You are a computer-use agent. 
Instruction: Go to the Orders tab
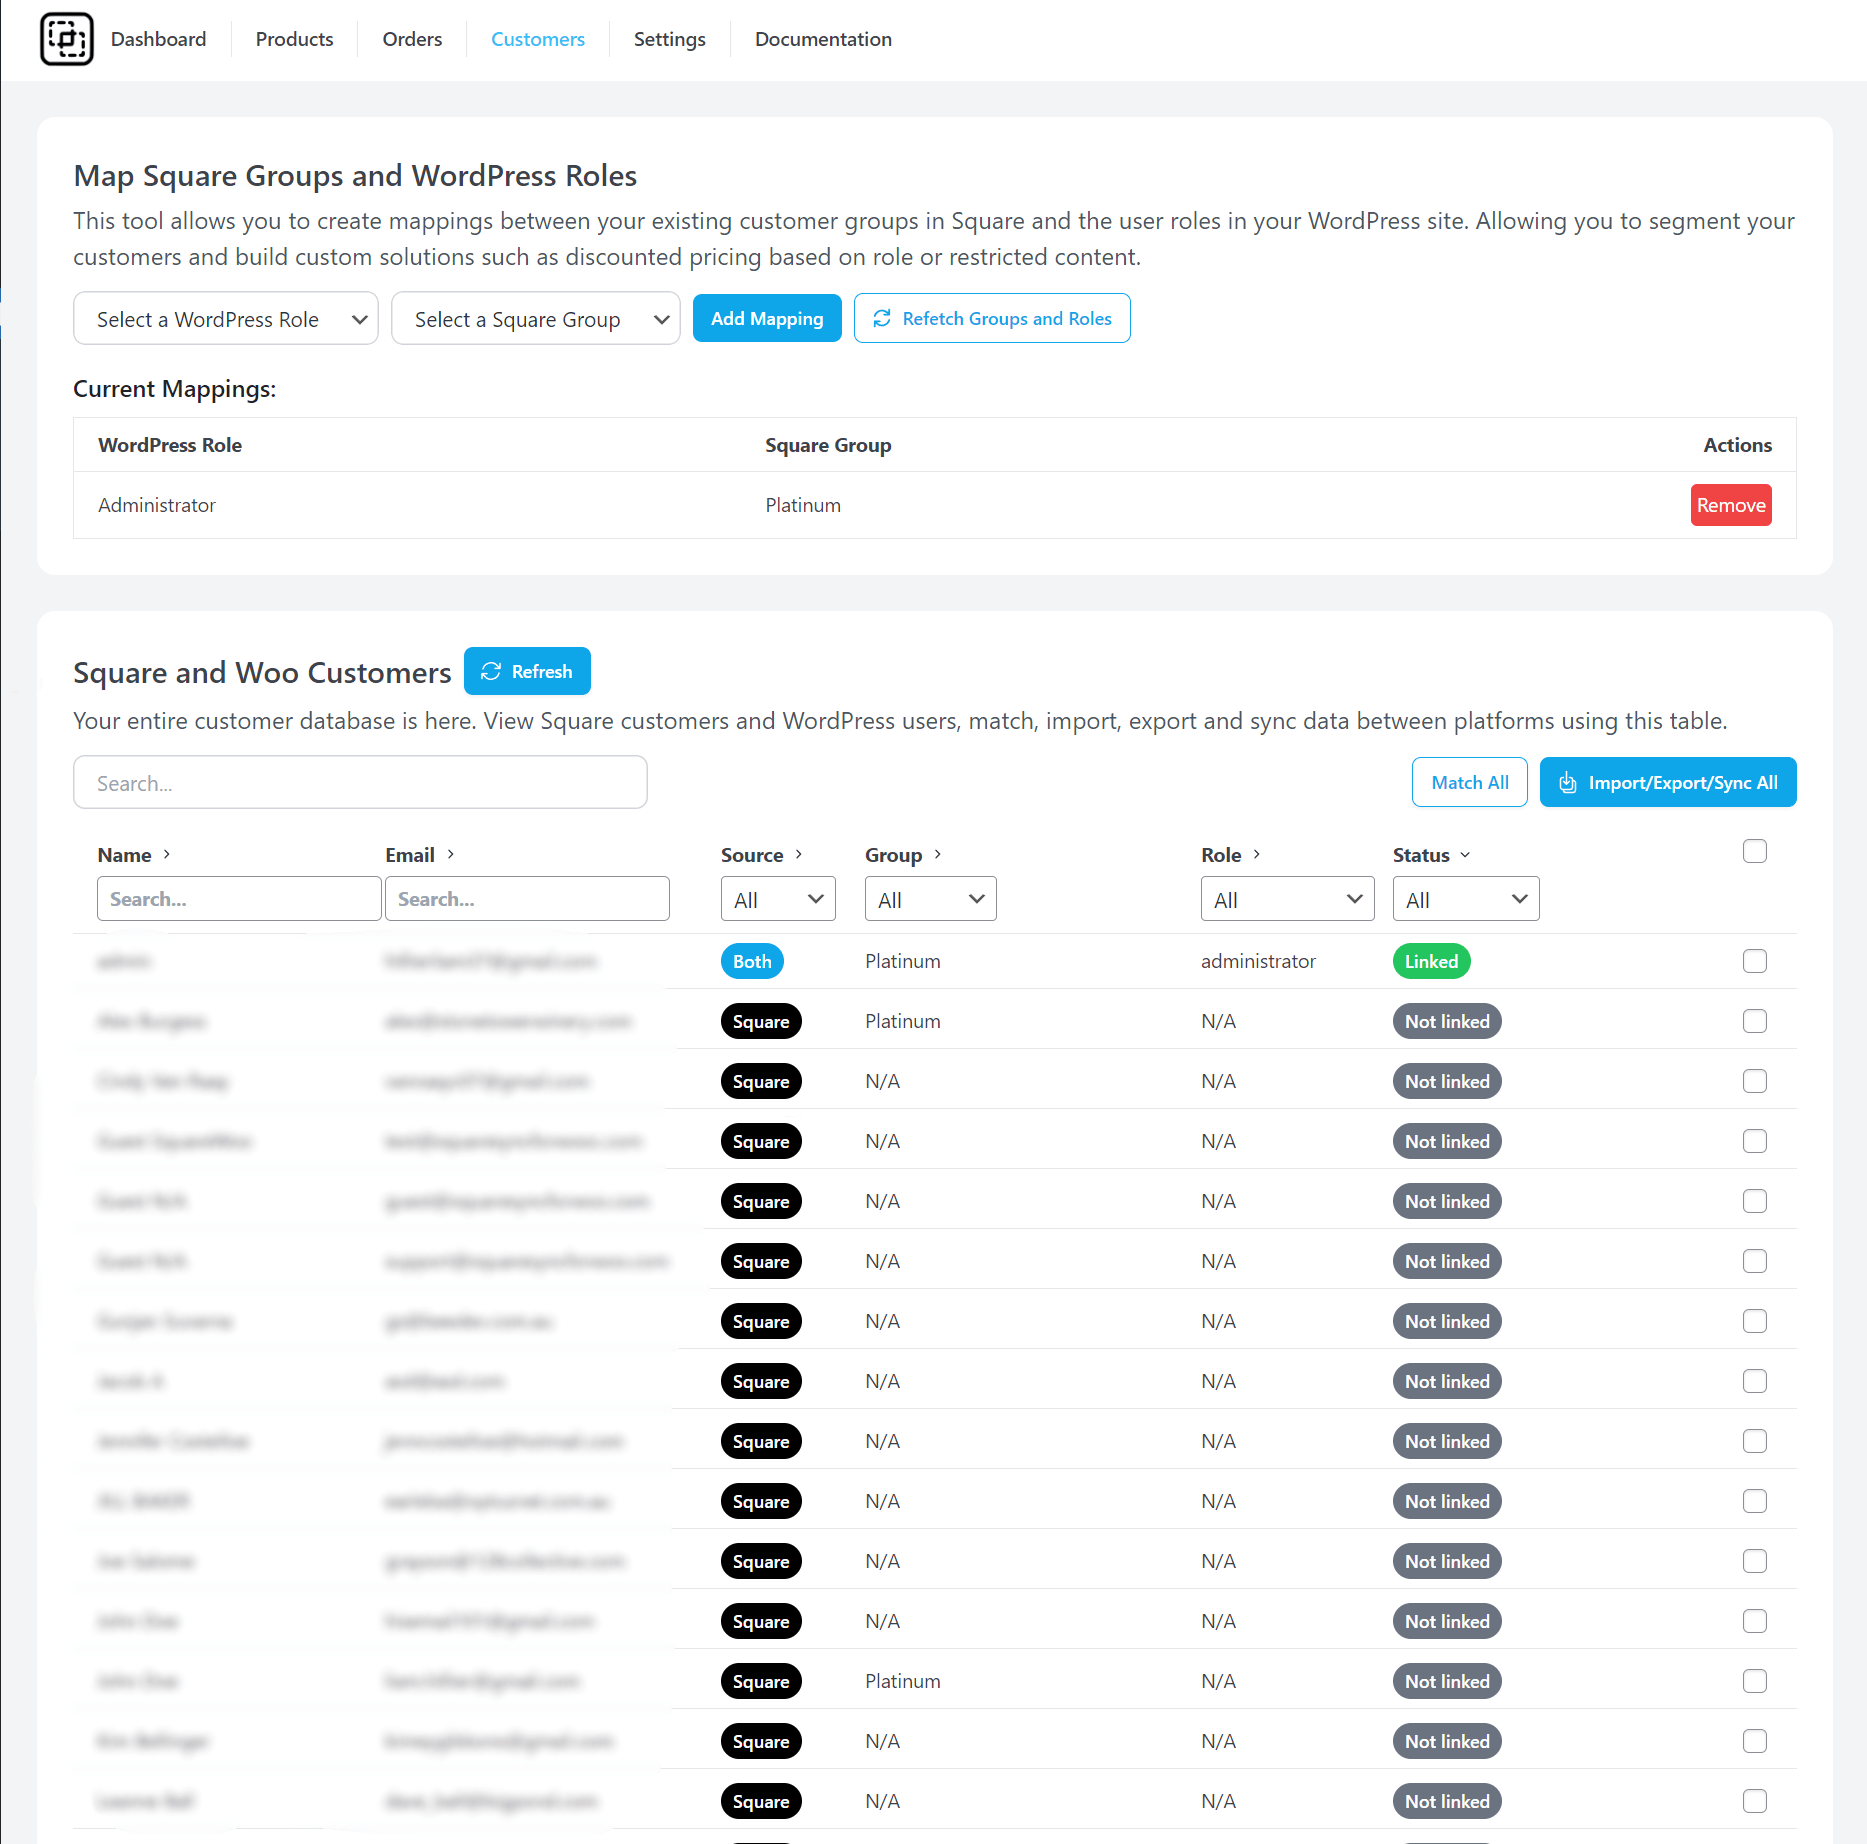tap(412, 39)
